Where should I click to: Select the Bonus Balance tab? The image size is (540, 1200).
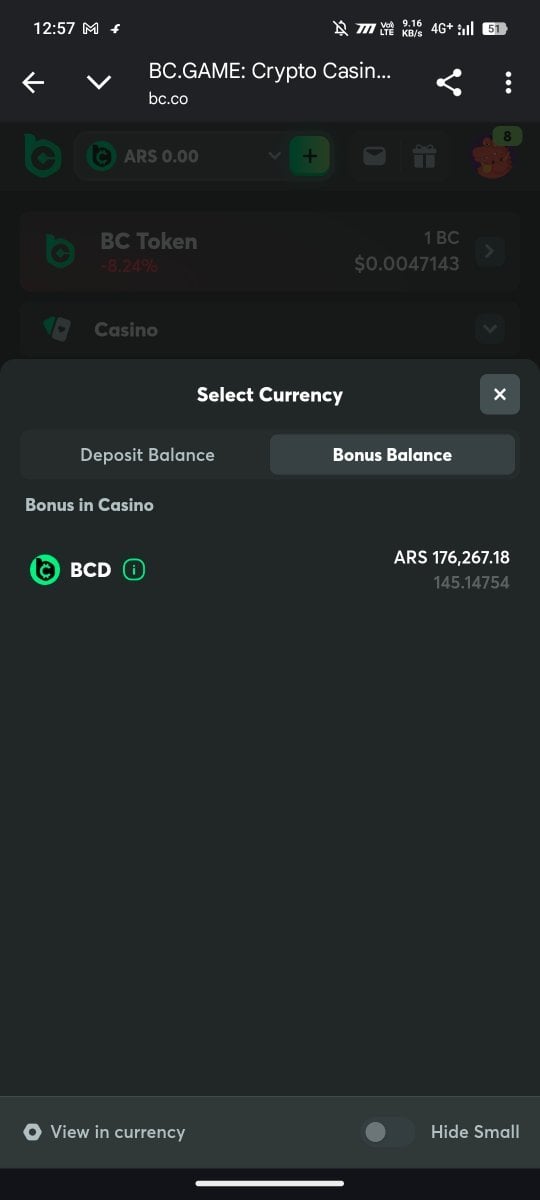(x=392, y=455)
